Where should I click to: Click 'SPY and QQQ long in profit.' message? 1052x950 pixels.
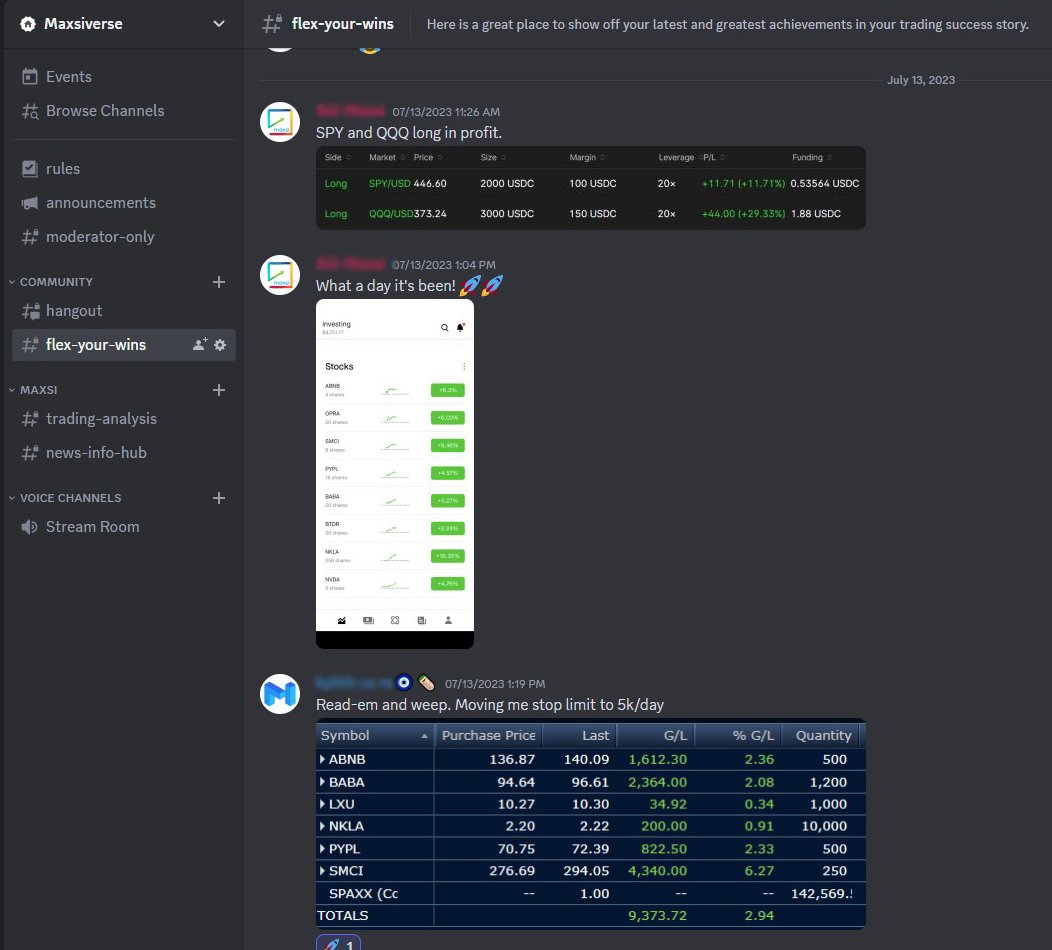(409, 133)
